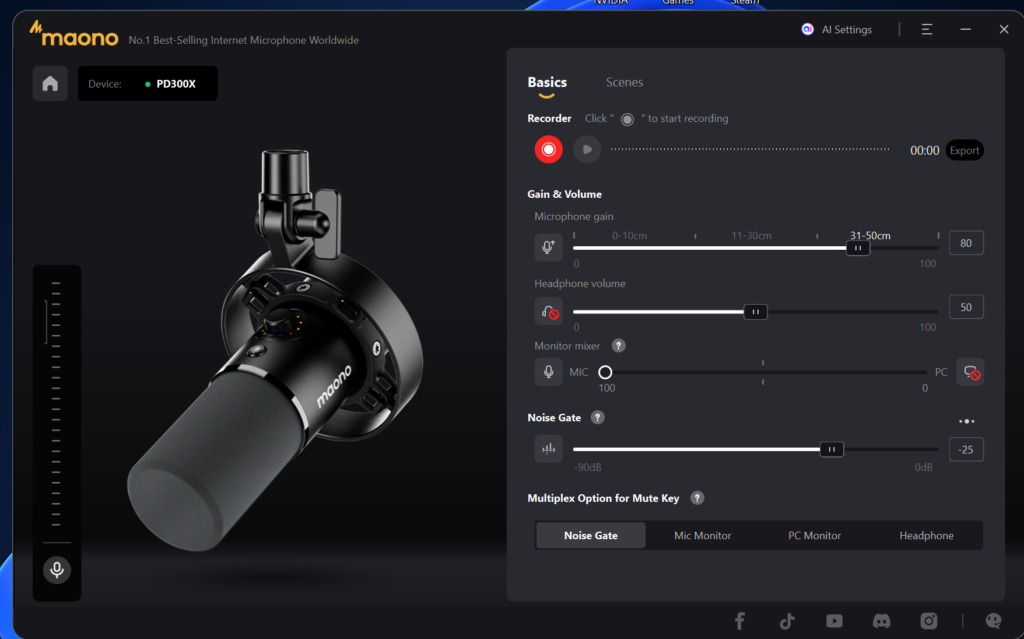Toggle headphone volume mute icon

point(549,311)
